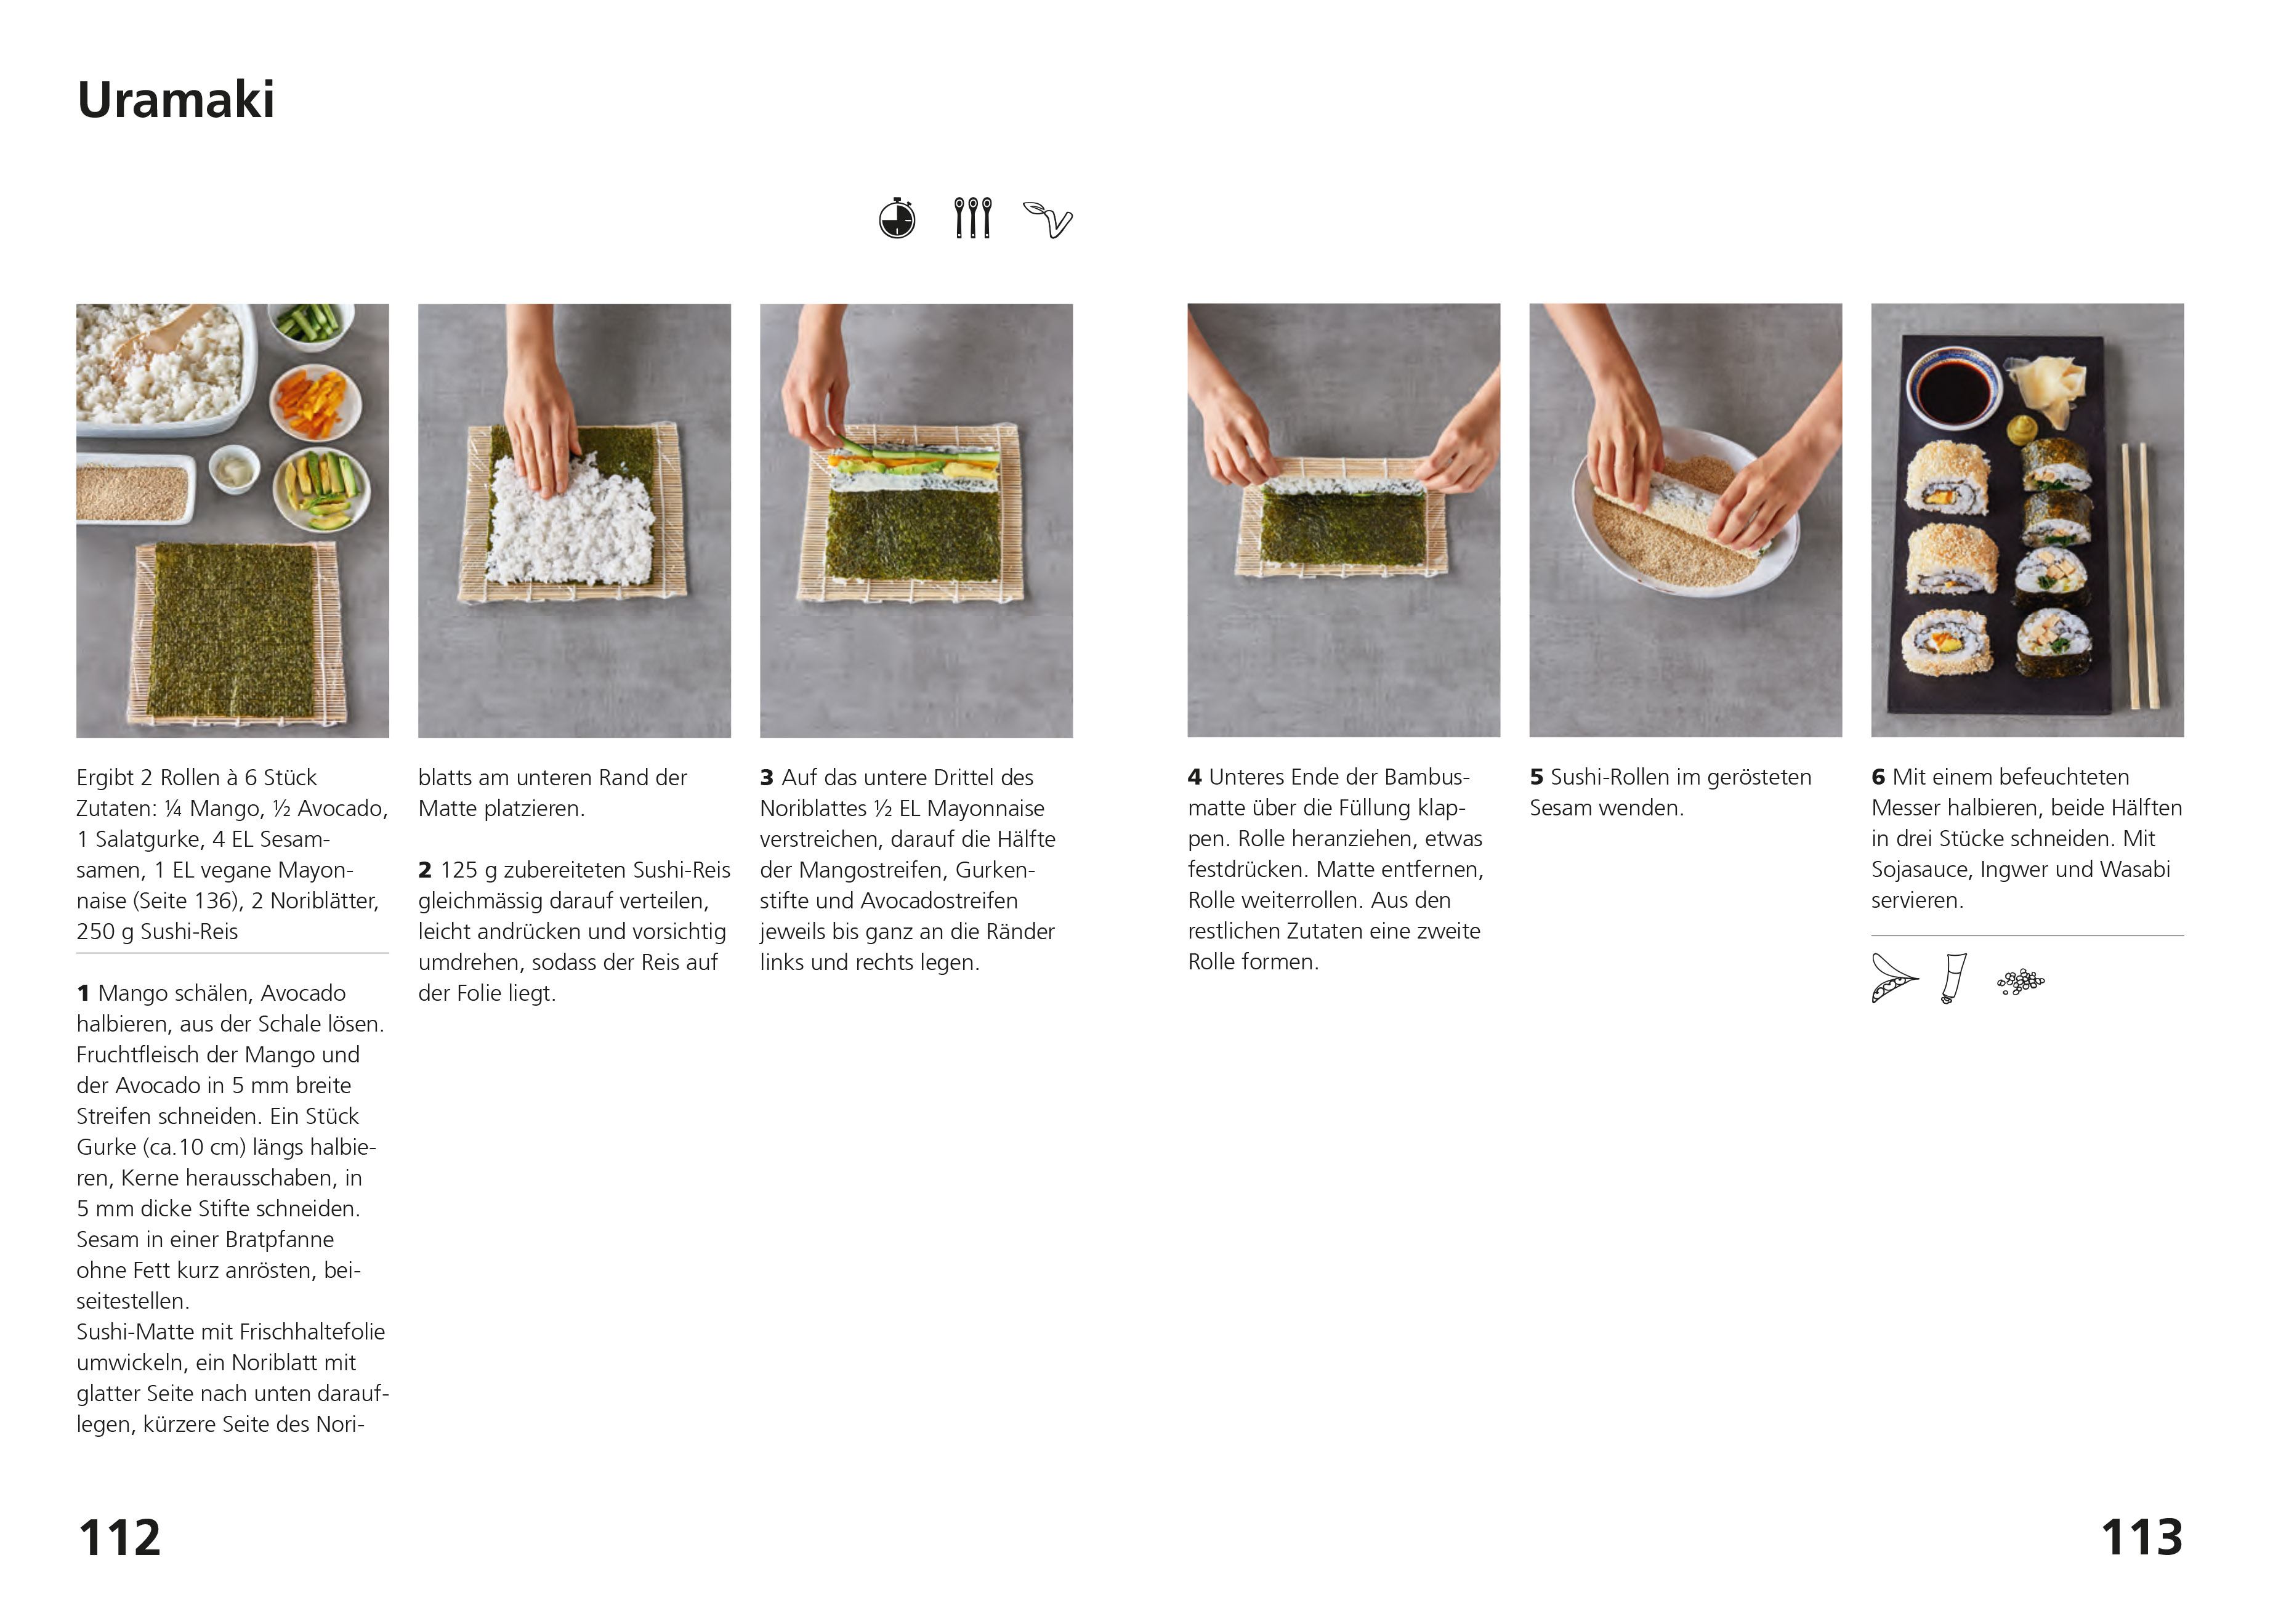Select the sesame coating photo
The width and height of the screenshot is (2273, 1624).
1685,520
